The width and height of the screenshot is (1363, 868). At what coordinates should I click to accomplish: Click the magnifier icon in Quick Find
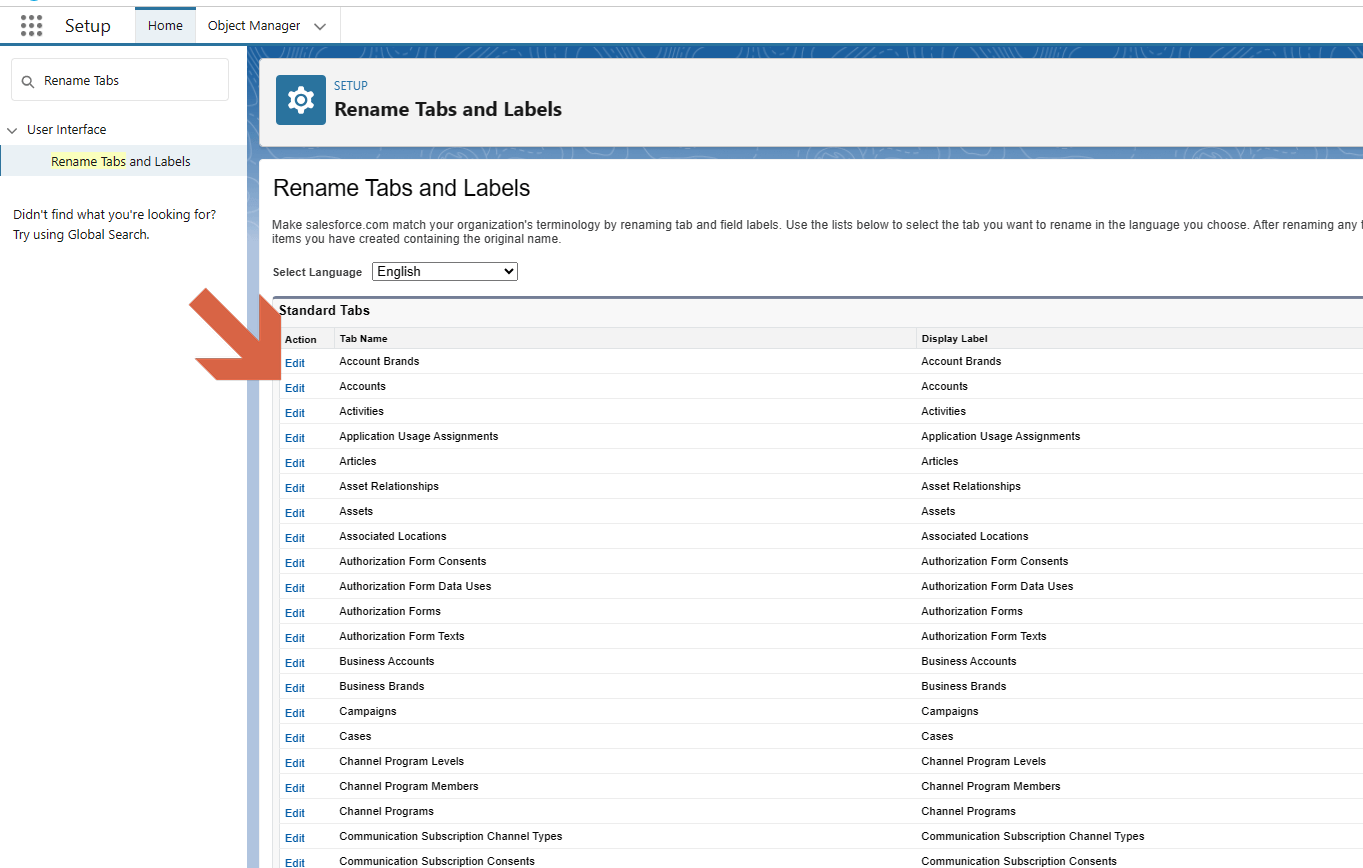click(27, 80)
